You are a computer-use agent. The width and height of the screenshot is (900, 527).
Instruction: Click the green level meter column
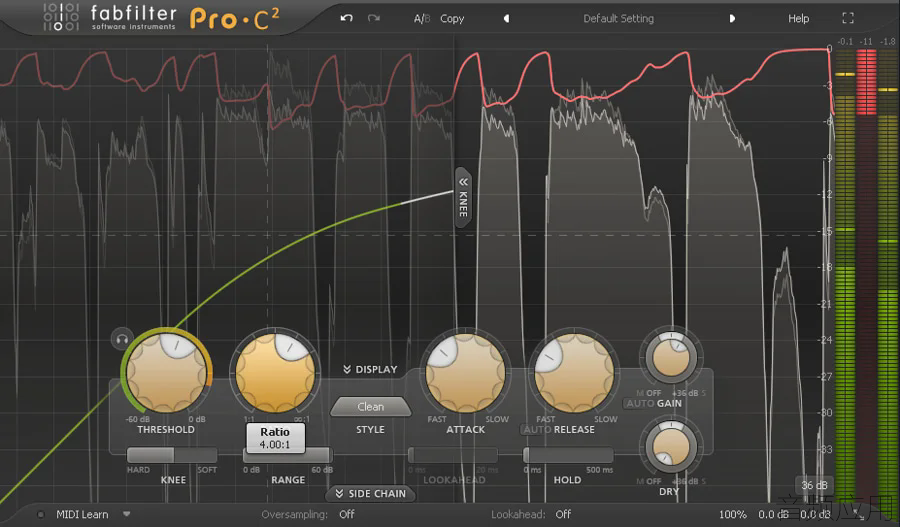(x=845, y=276)
